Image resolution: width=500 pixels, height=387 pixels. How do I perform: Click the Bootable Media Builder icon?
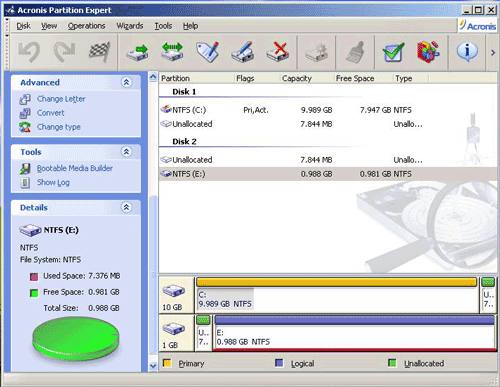click(25, 169)
